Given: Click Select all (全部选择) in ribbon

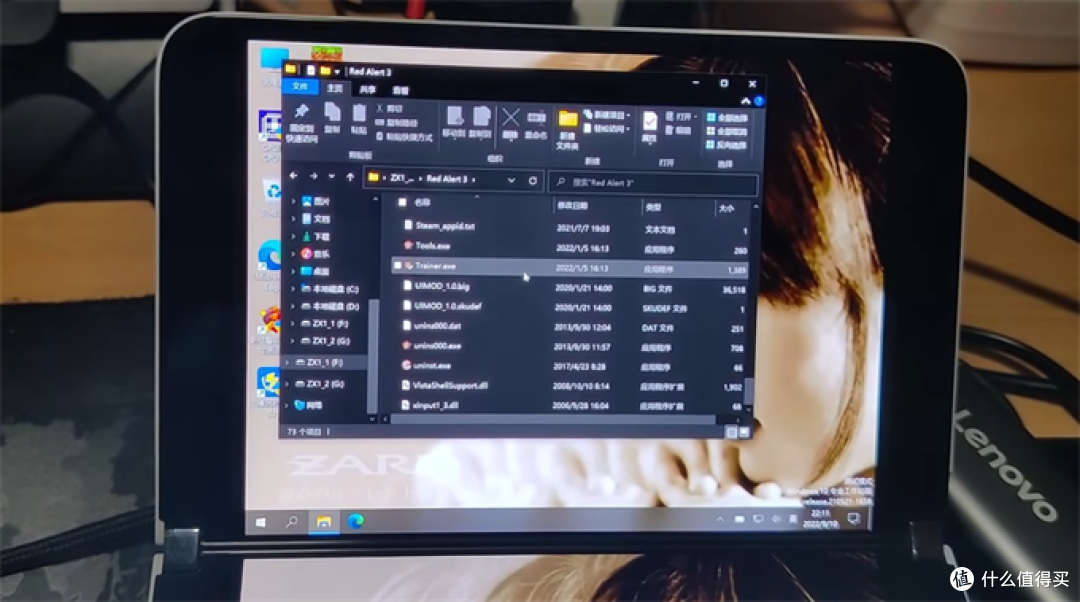Looking at the screenshot, I should [x=727, y=118].
